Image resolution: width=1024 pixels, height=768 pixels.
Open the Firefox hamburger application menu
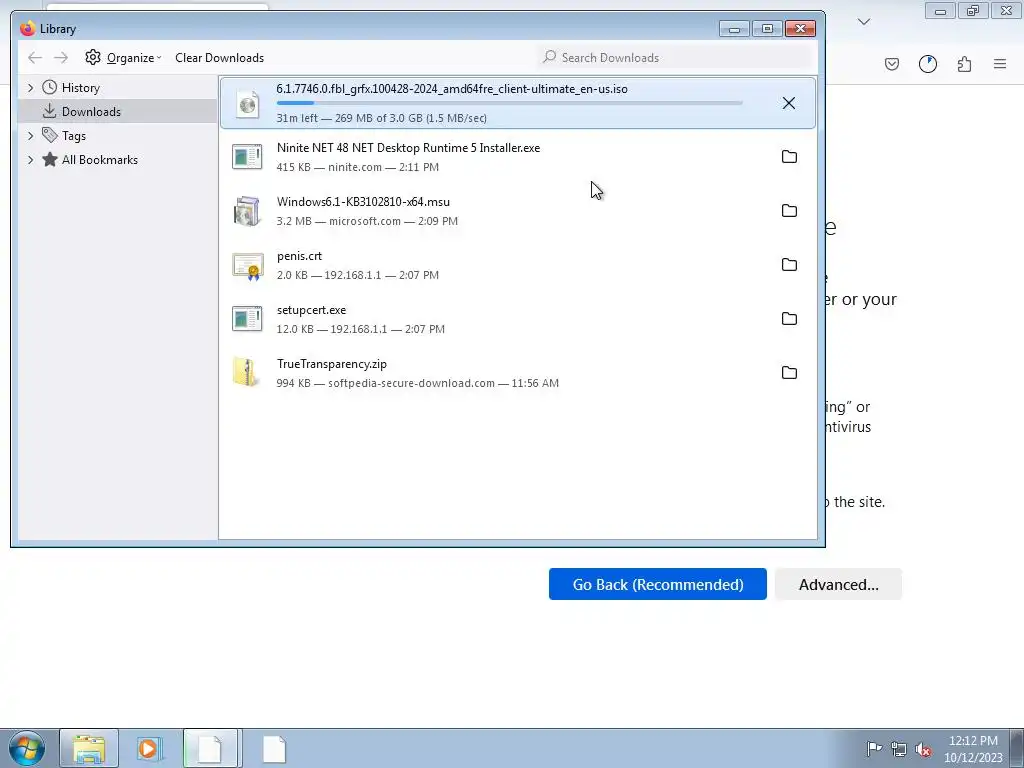[1000, 64]
